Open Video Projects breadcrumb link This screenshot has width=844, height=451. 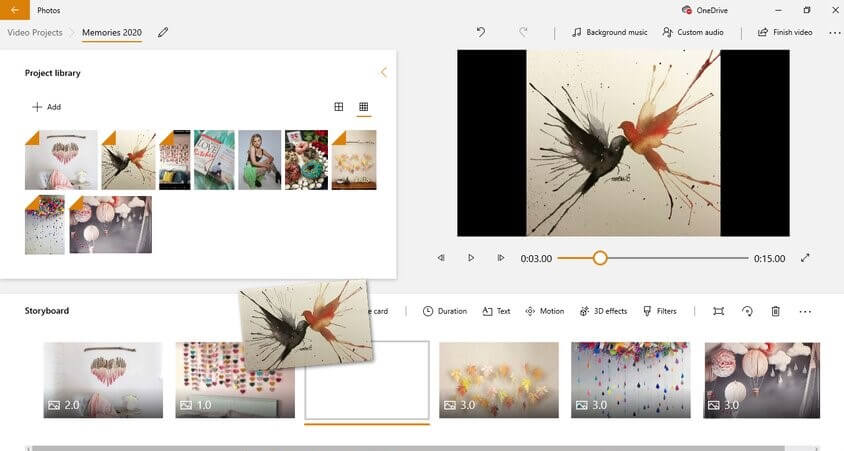click(x=35, y=32)
